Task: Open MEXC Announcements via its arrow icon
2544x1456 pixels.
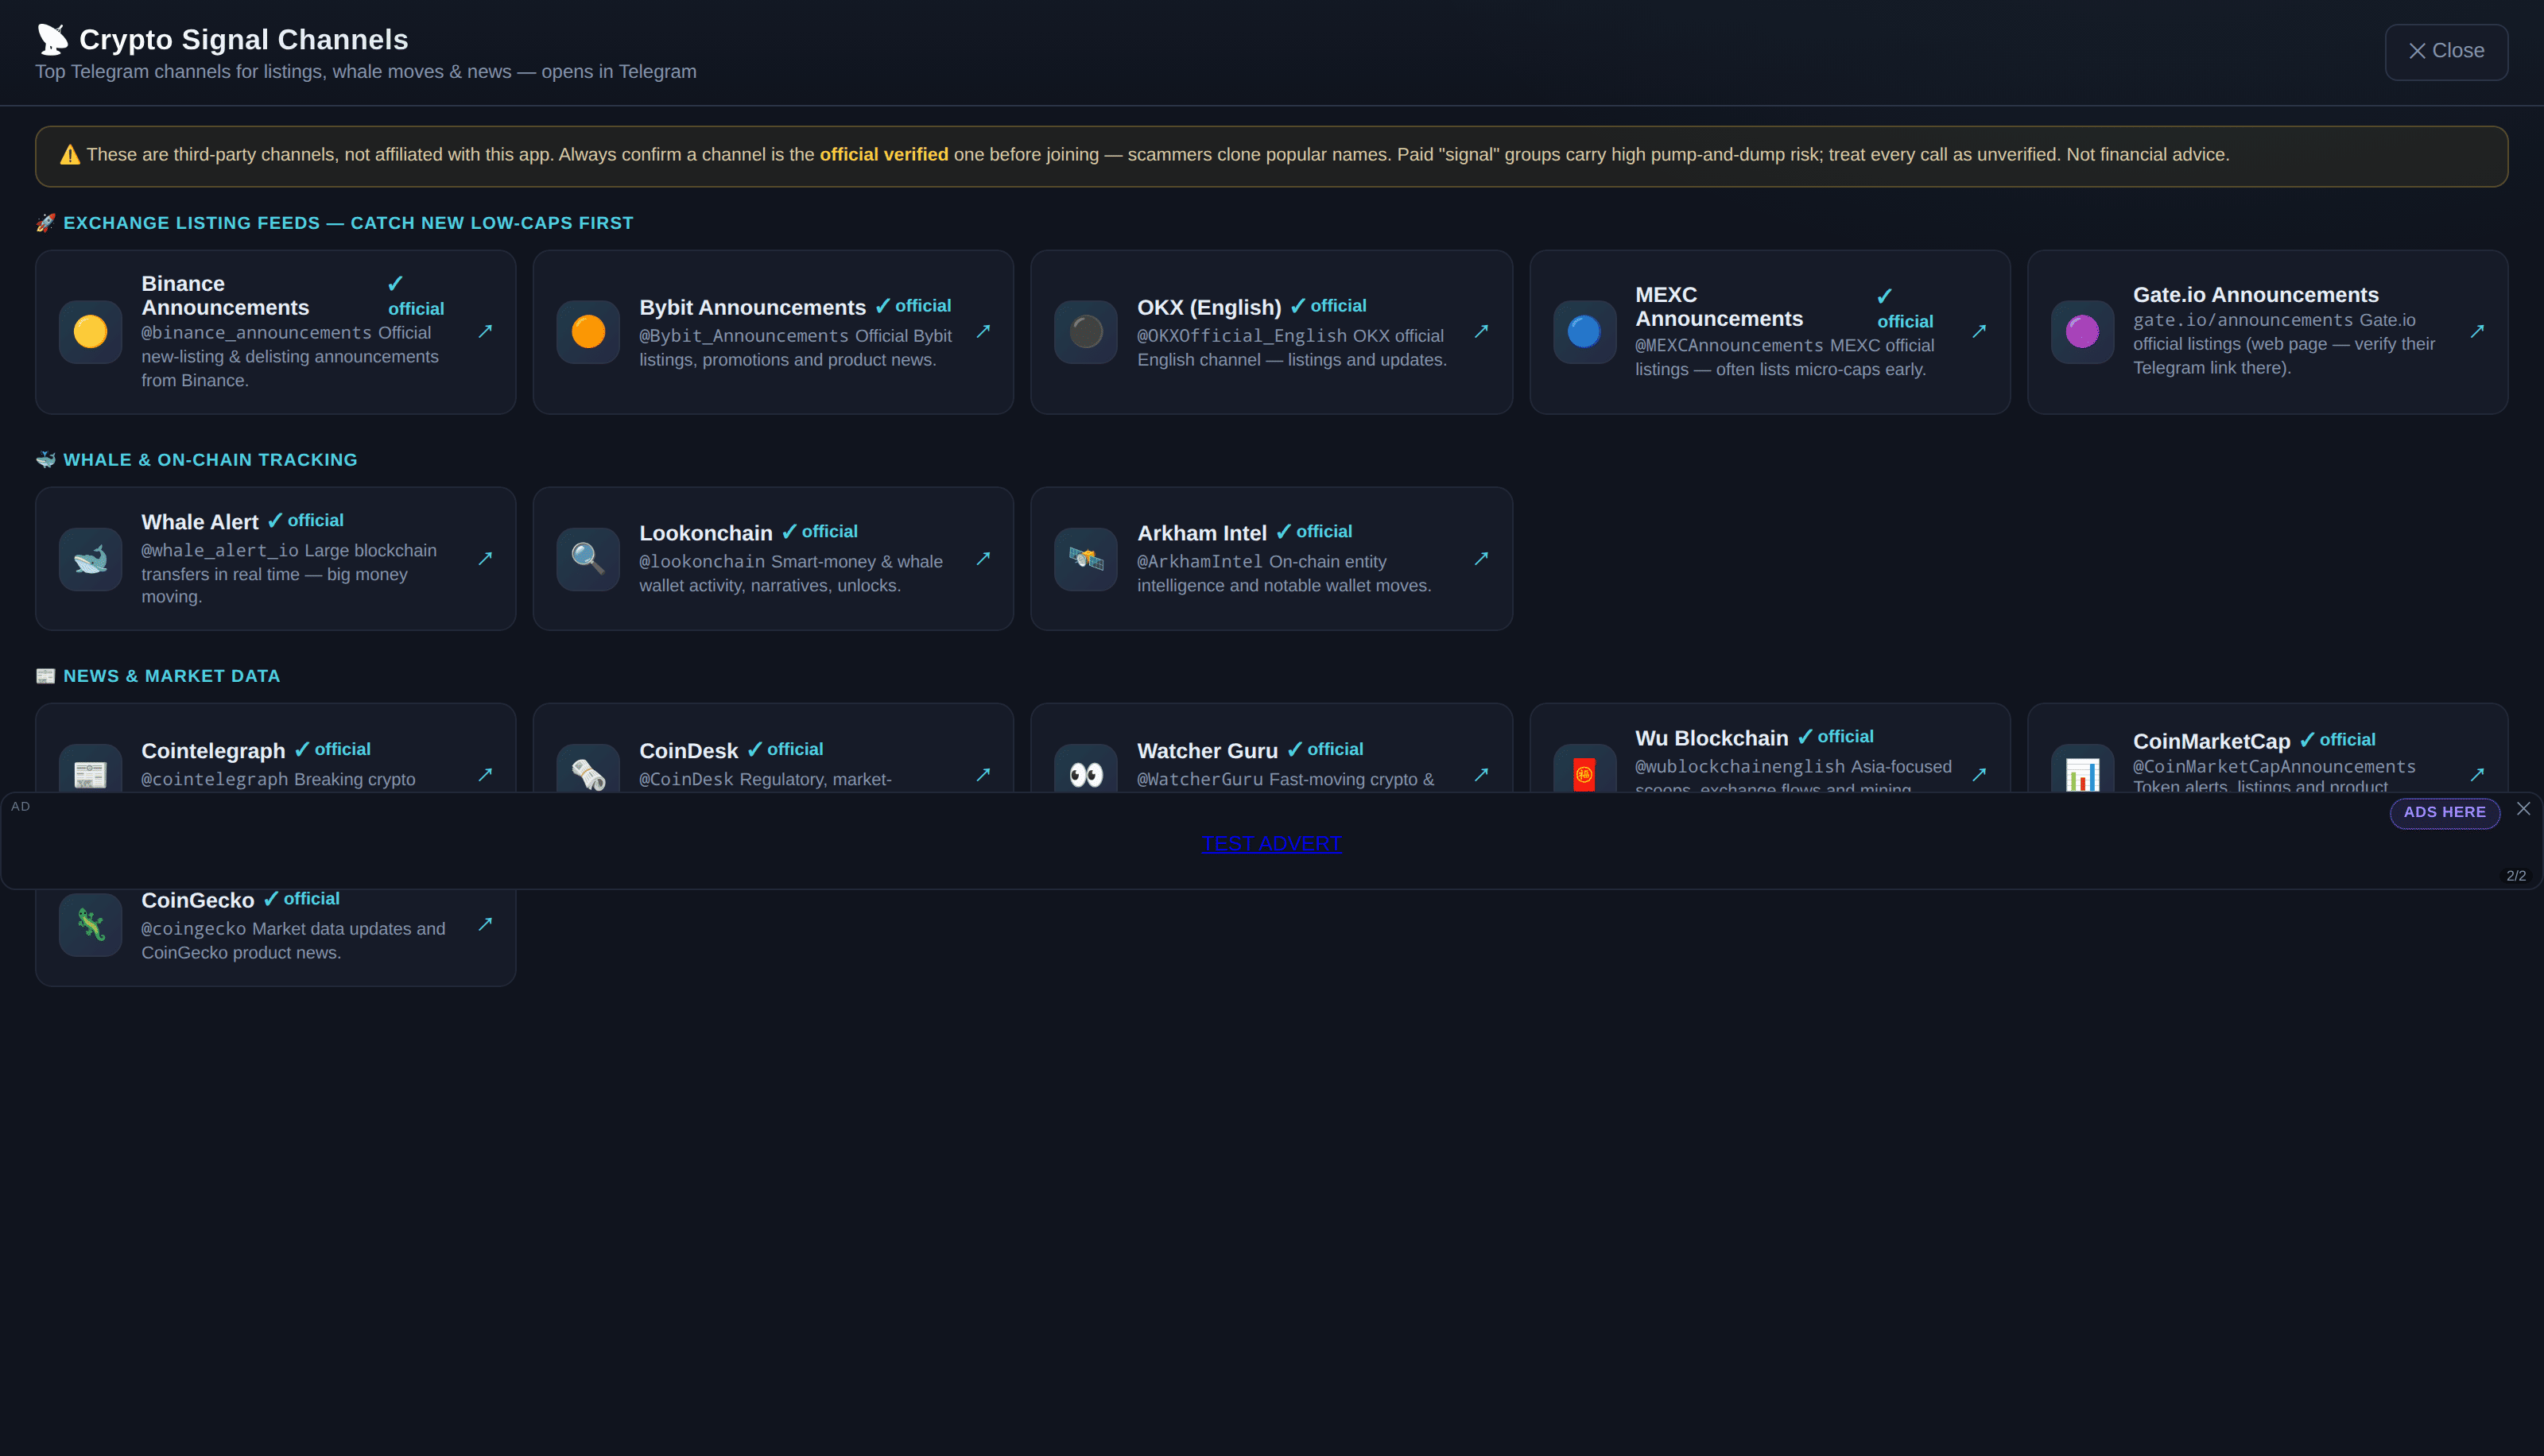Action: coord(1979,331)
